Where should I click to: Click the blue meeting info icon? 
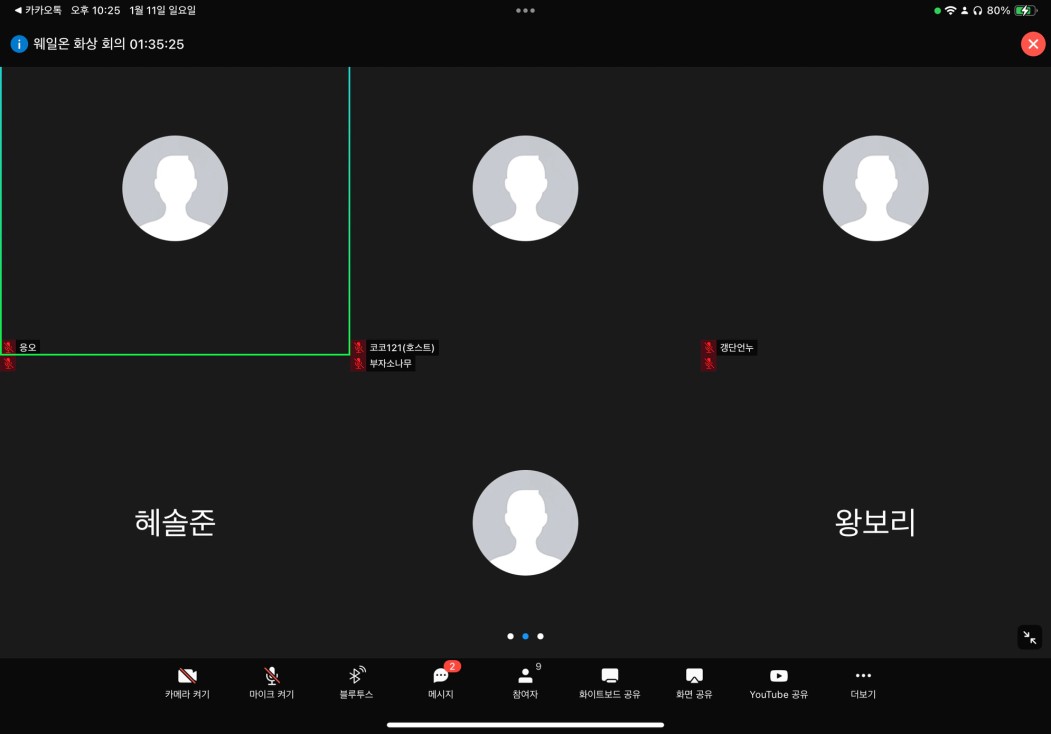tap(19, 44)
